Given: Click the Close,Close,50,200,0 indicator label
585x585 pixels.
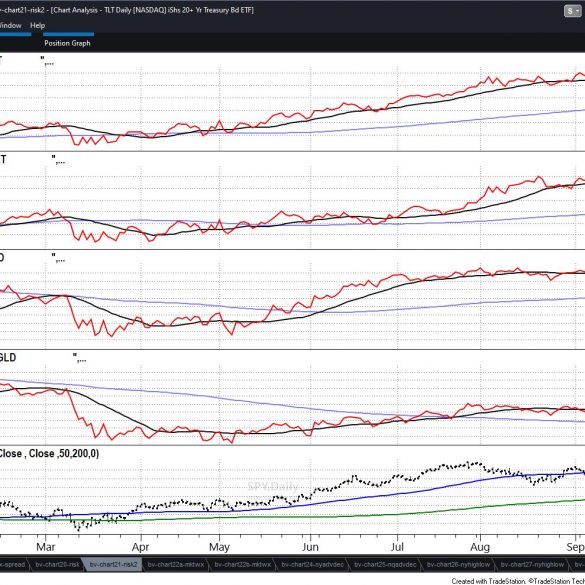Looking at the screenshot, I should tap(49, 453).
